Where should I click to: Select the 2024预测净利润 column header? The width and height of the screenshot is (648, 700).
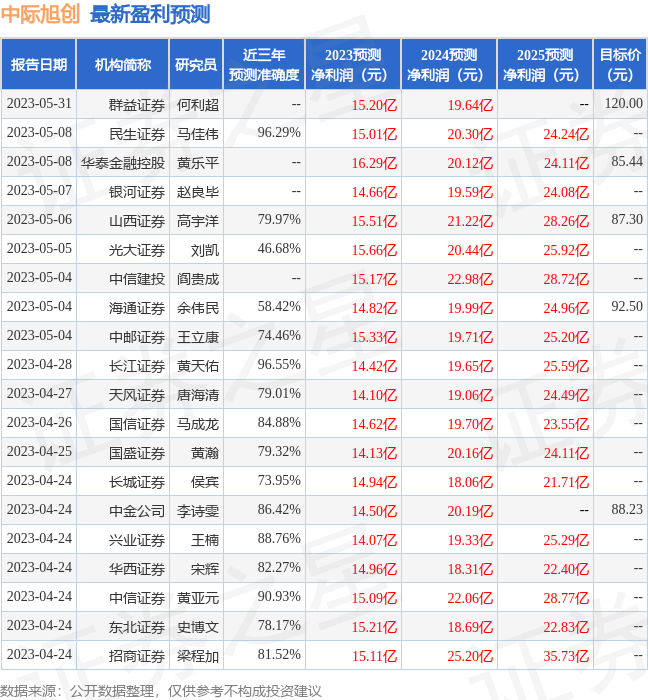(x=449, y=65)
